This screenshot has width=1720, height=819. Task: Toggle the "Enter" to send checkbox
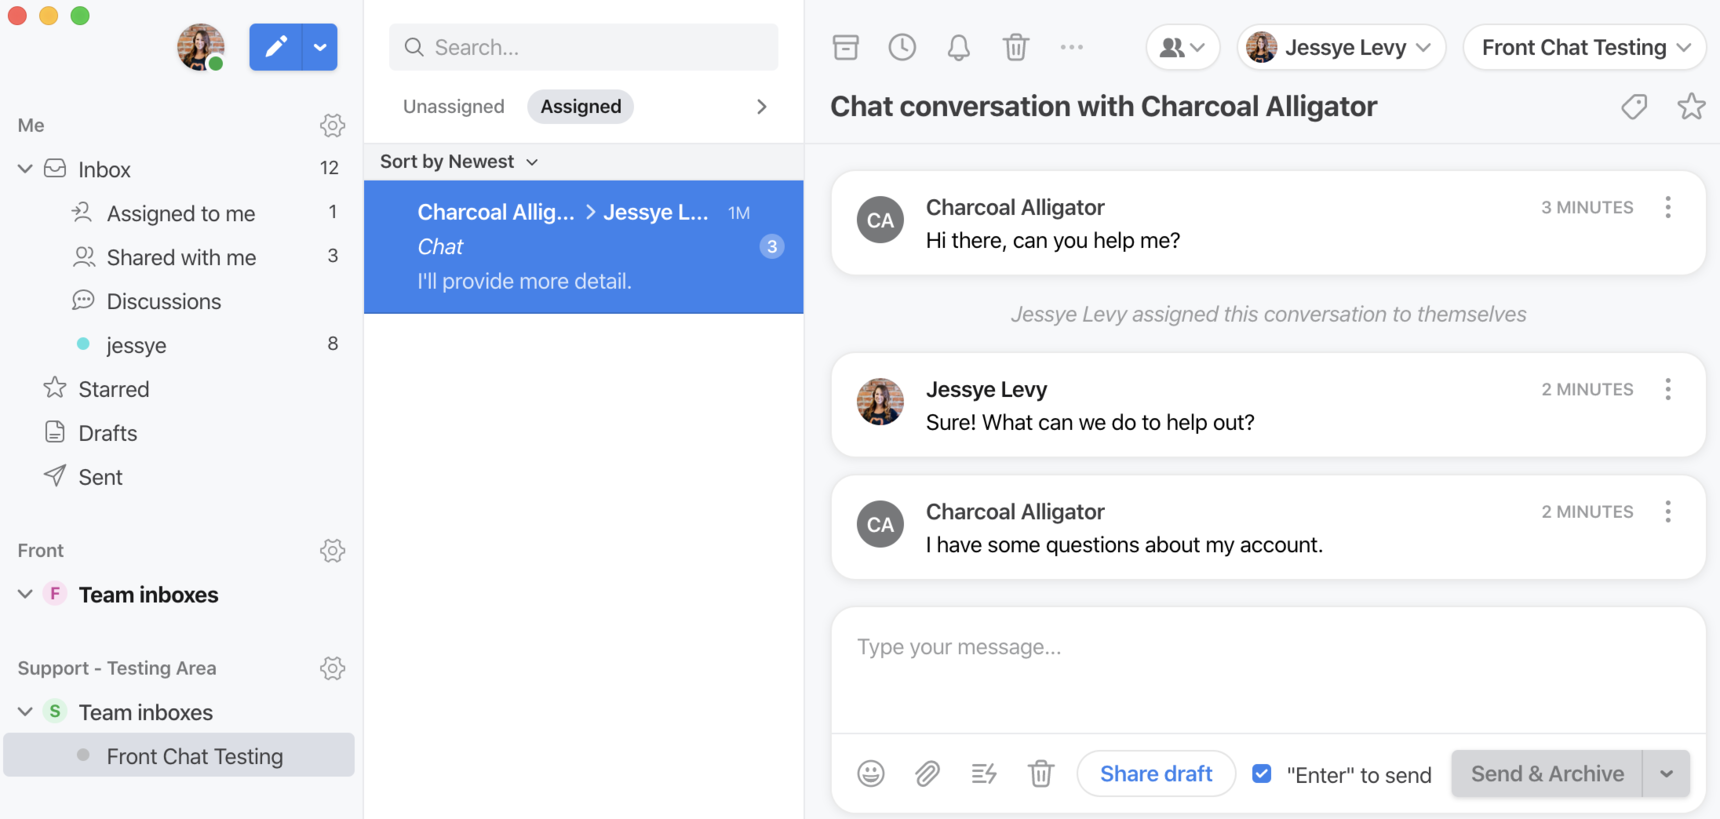pos(1262,774)
